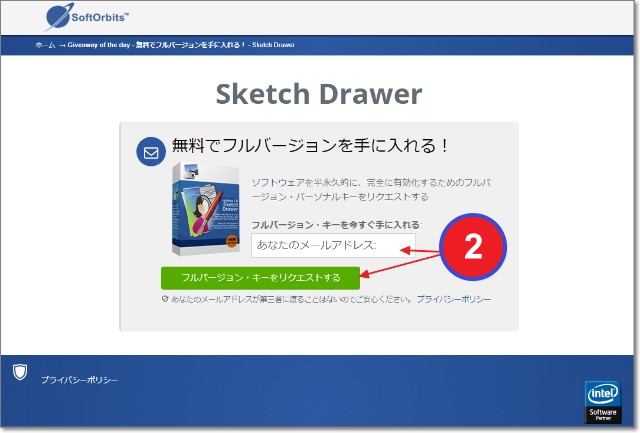Click the red circled number 2 marker
640x433 pixels.
coord(473,247)
